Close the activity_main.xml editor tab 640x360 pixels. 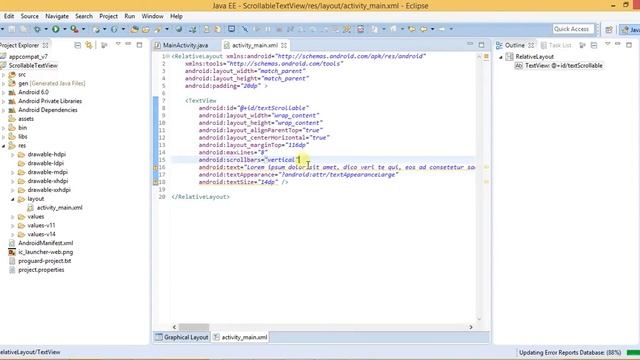[284, 45]
